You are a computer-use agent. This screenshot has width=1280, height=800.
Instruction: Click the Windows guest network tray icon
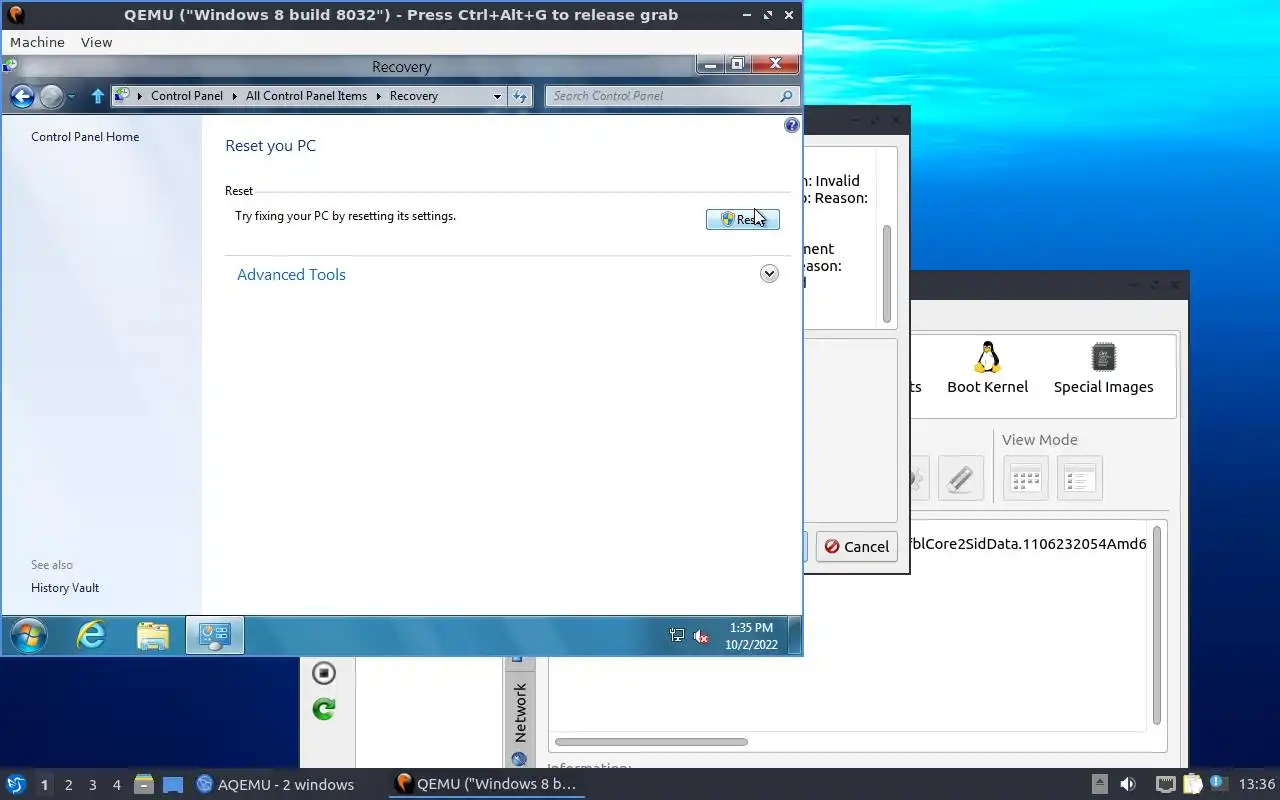[x=677, y=635]
